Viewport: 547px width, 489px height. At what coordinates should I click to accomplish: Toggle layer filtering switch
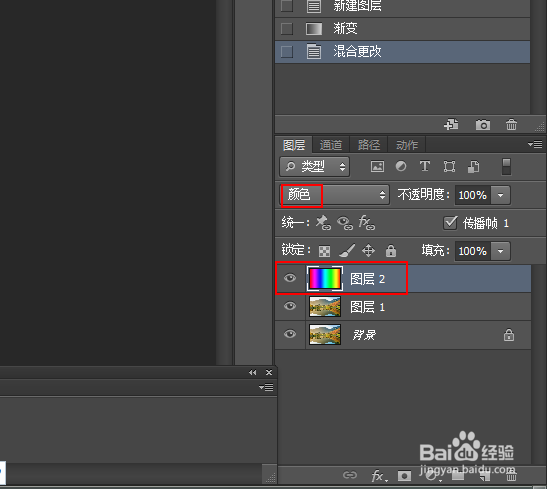[x=506, y=167]
